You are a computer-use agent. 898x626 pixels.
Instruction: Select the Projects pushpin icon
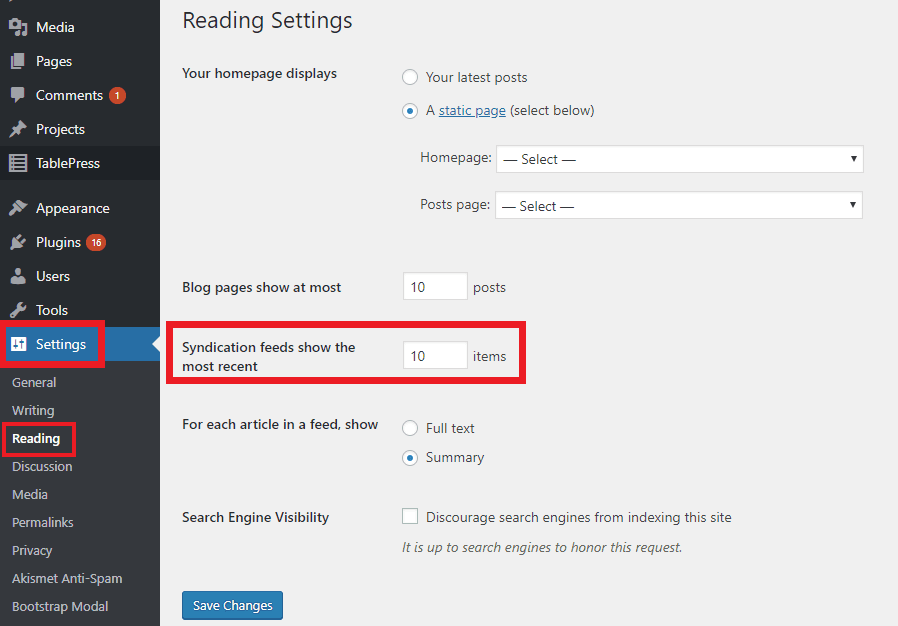(x=18, y=129)
